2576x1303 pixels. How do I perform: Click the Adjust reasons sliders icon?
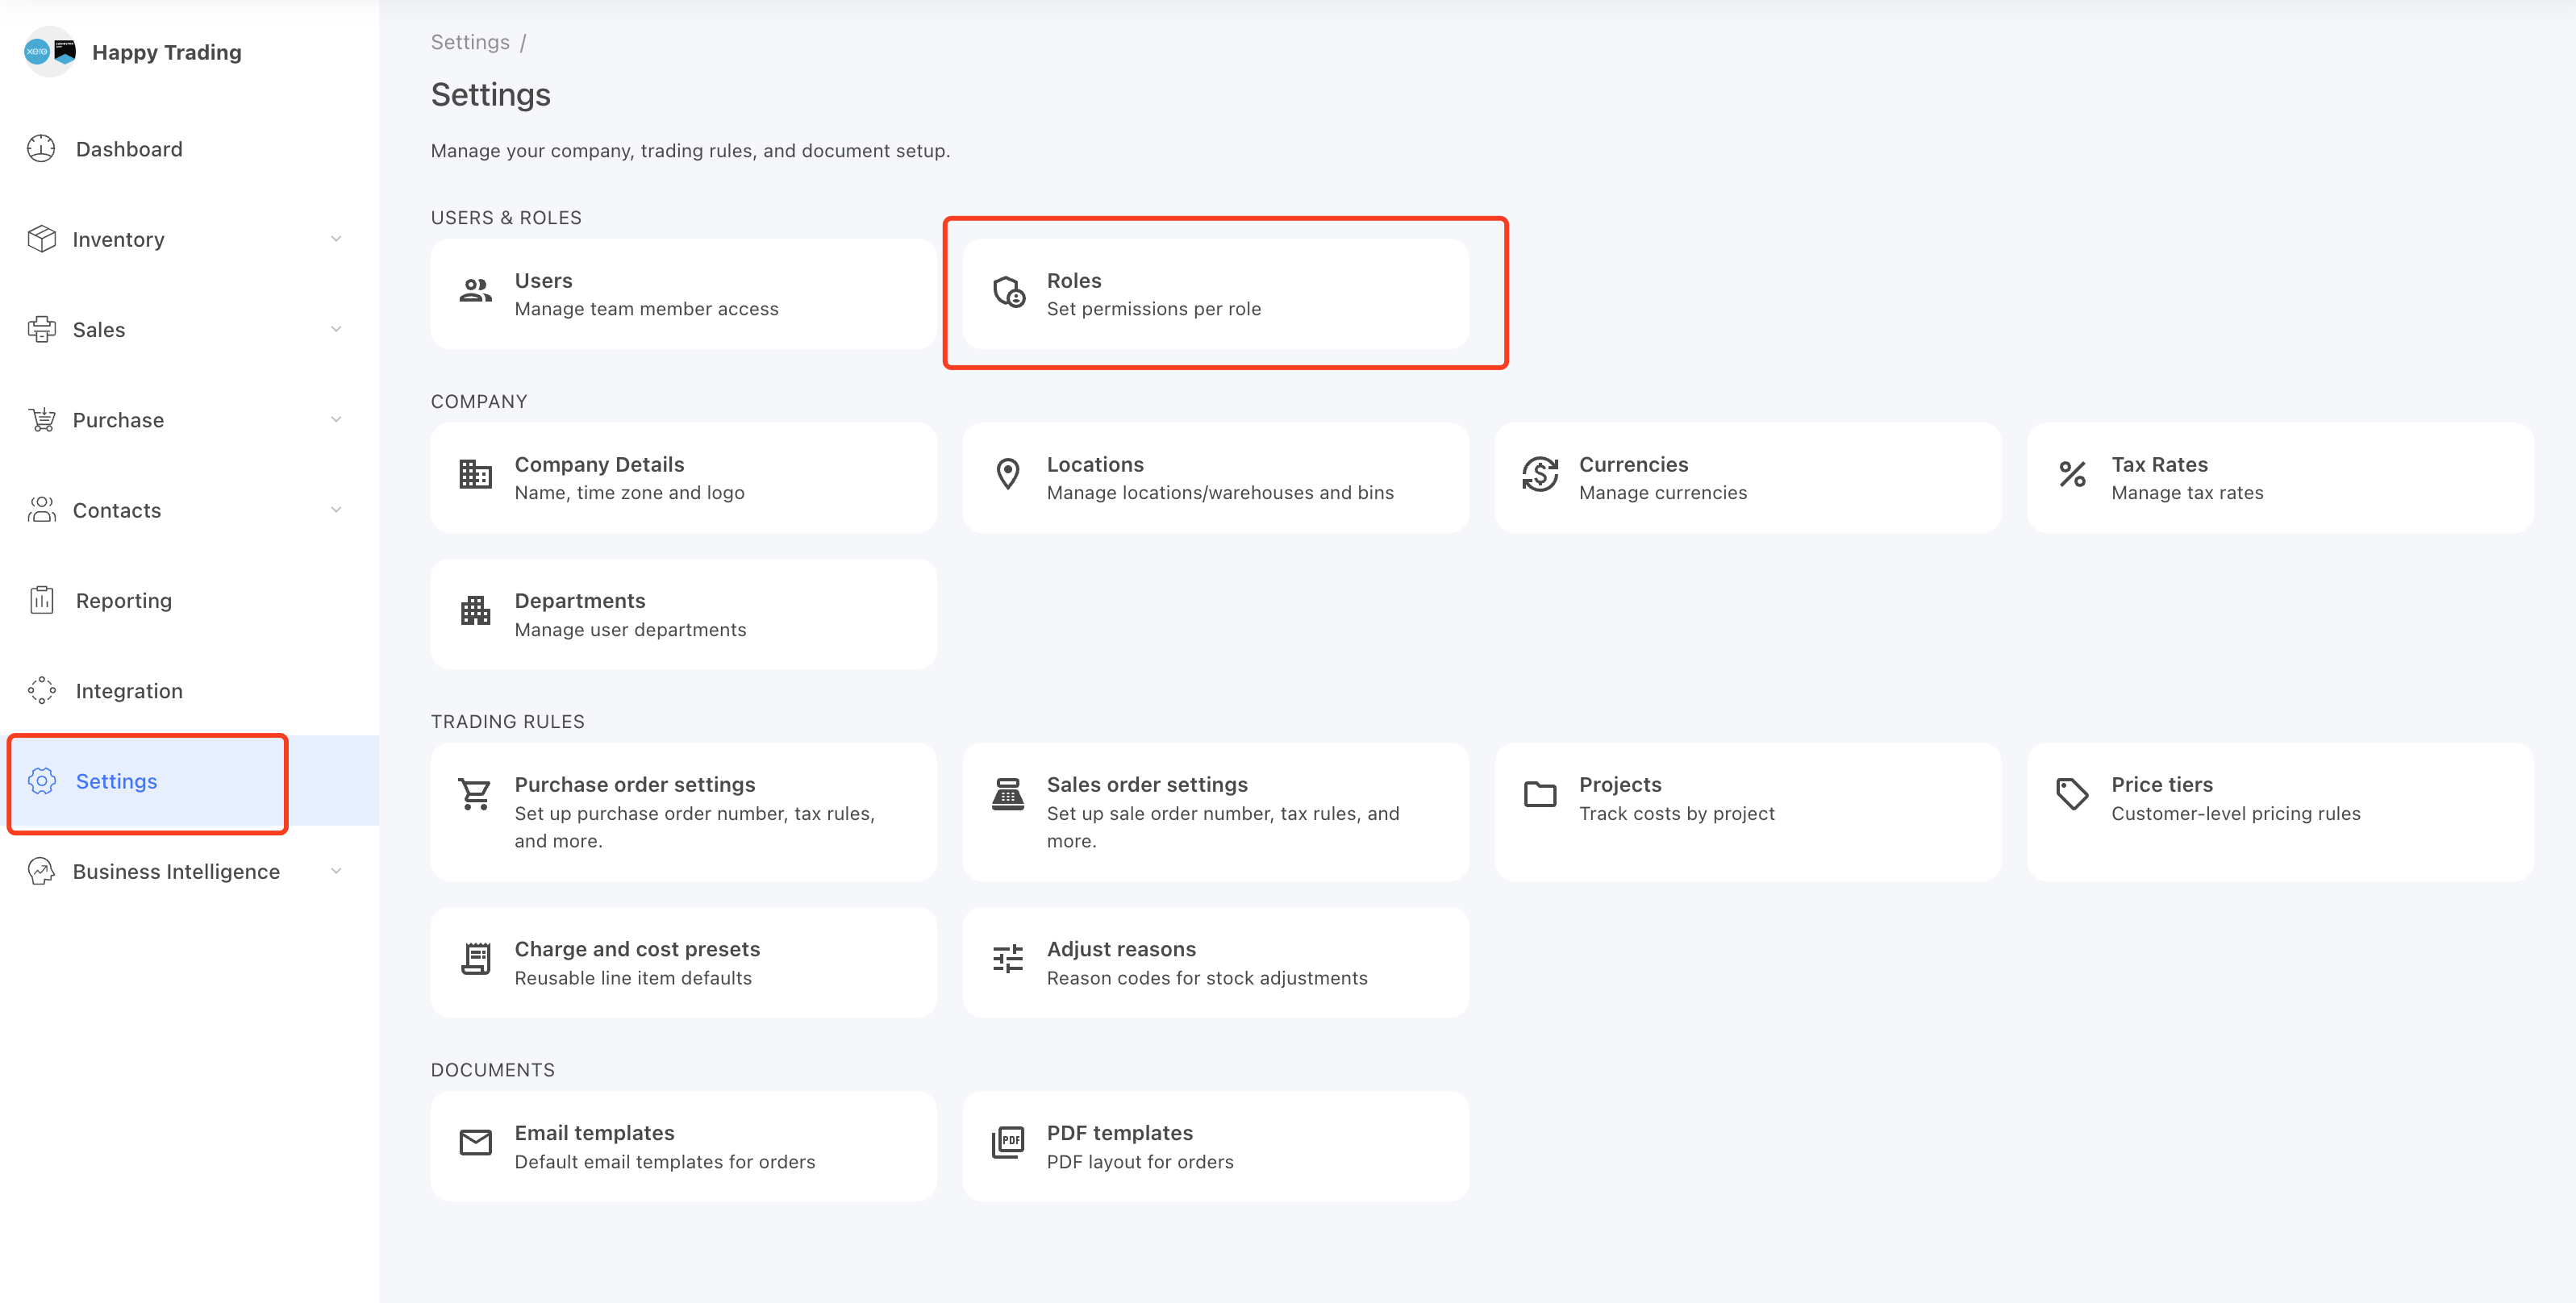click(1008, 958)
